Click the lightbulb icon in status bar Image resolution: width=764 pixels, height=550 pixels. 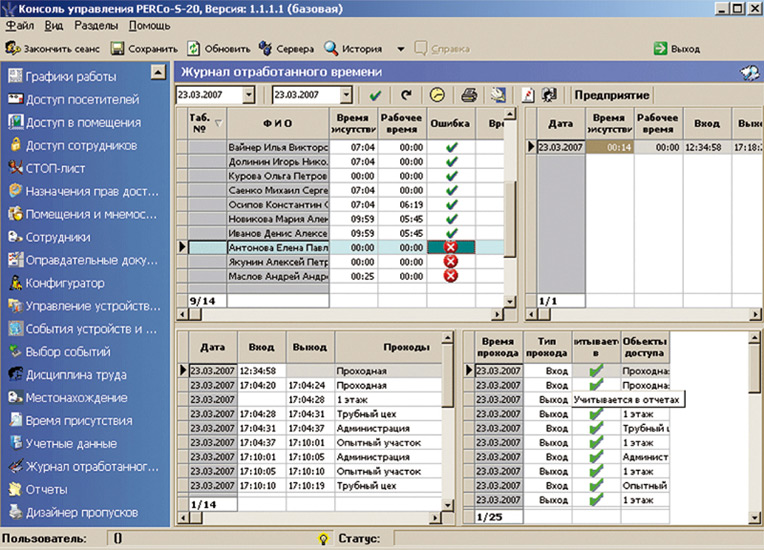(x=323, y=539)
